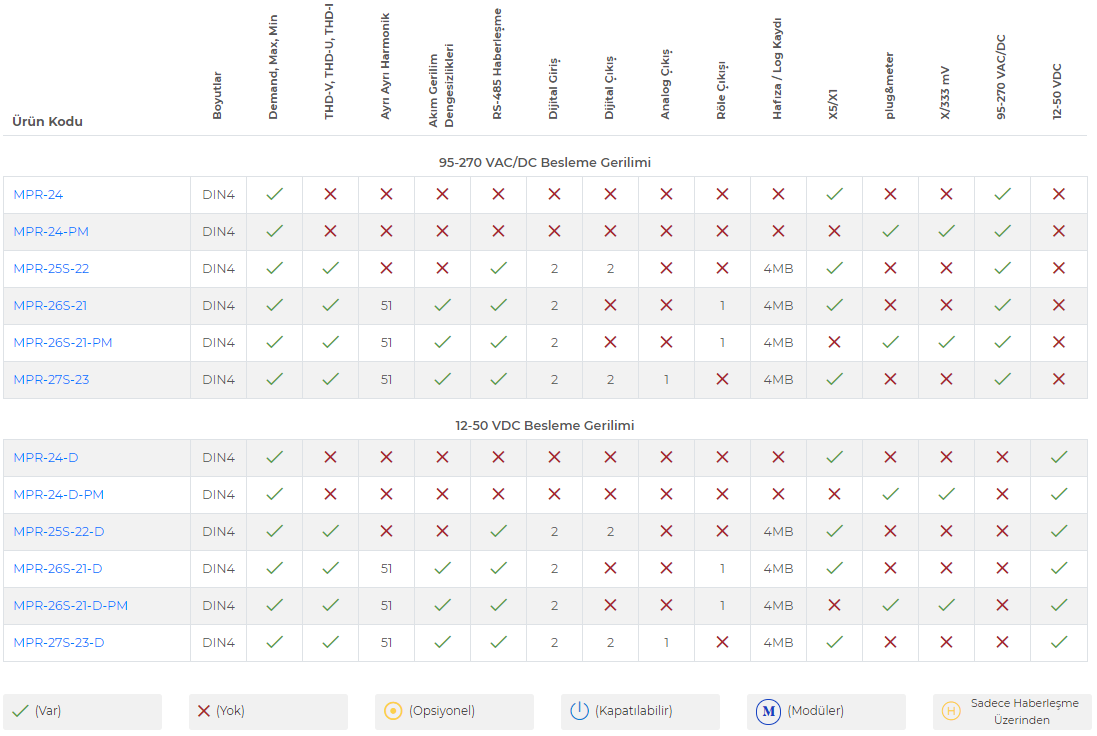Click the 12-50 VDC Besleme Gerilimi section heading
1097x736 pixels.
click(544, 425)
